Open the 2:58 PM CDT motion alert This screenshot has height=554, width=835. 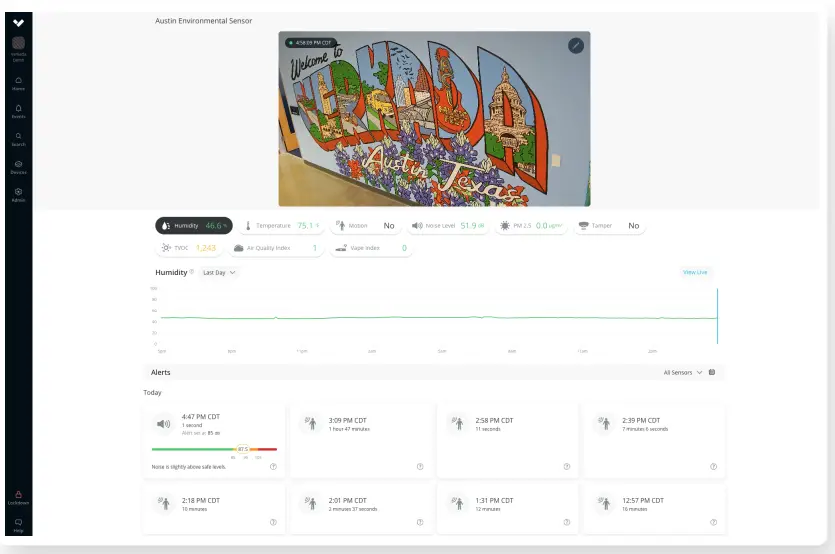click(507, 441)
